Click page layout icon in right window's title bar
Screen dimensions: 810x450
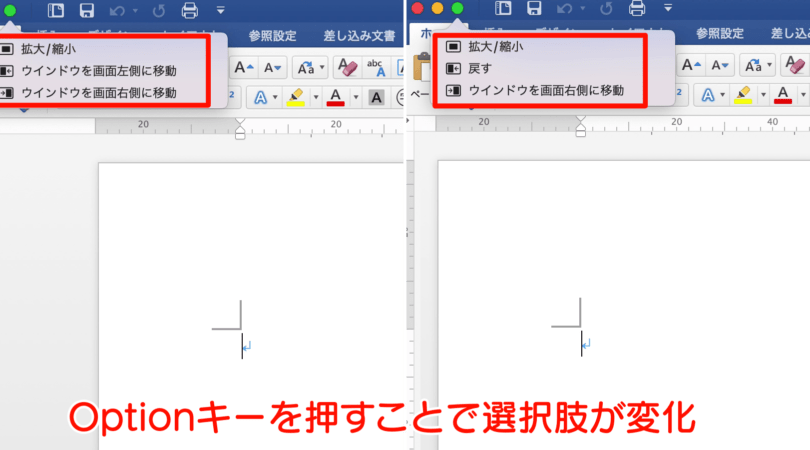click(x=503, y=8)
